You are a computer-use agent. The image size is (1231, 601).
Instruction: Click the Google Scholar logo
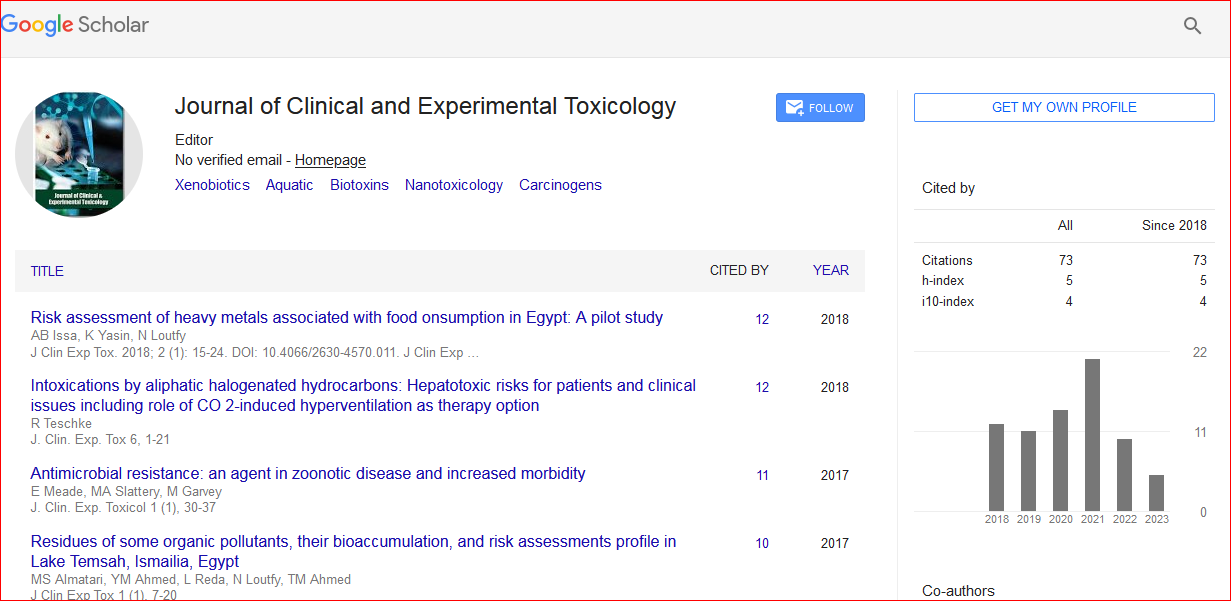coord(75,26)
